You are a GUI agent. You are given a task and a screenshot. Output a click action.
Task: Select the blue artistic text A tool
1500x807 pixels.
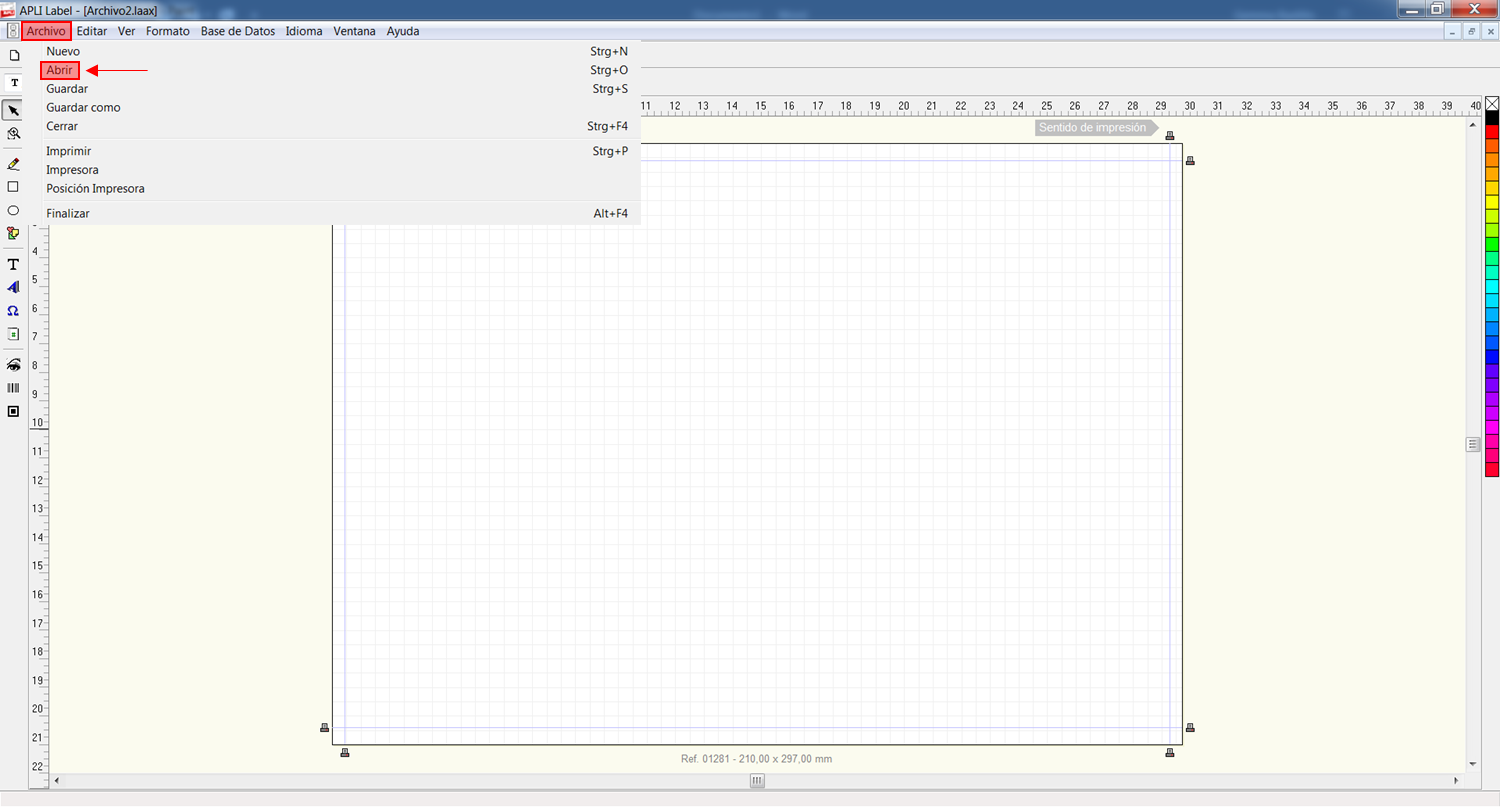[x=14, y=287]
